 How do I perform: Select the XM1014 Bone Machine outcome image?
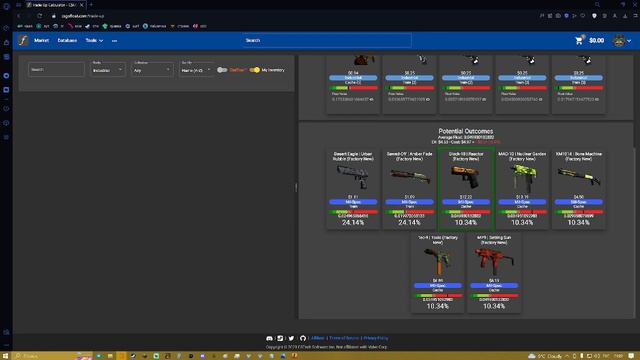pyautogui.click(x=578, y=177)
